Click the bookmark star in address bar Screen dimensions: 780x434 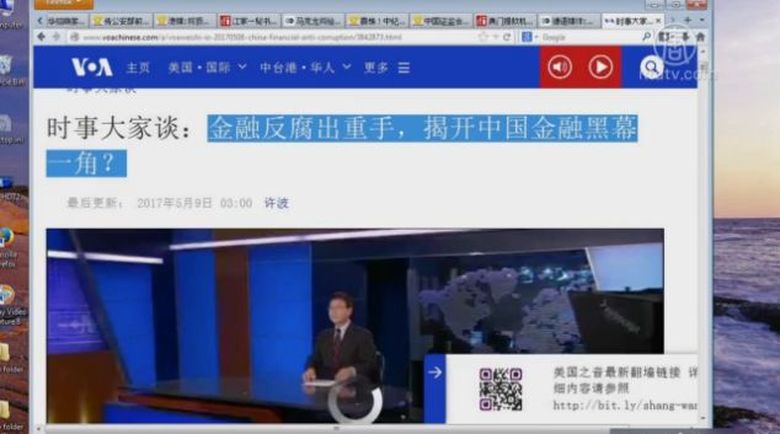point(483,37)
